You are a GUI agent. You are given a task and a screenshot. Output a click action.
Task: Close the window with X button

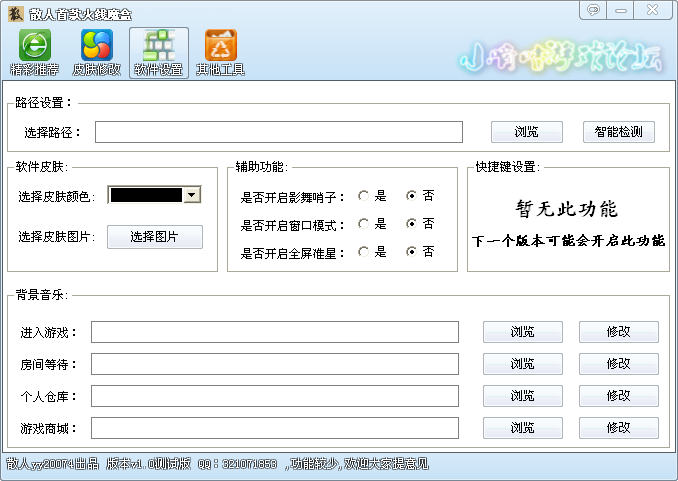tap(652, 10)
